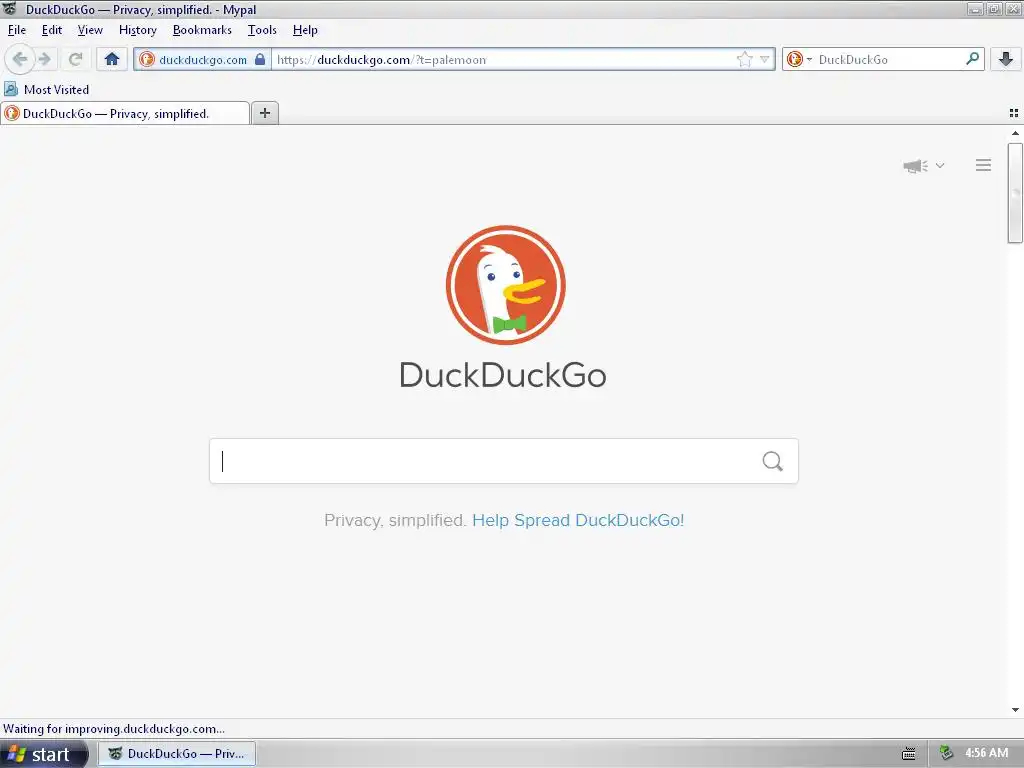Image resolution: width=1024 pixels, height=768 pixels.
Task: Open the File menu
Action: coord(17,30)
